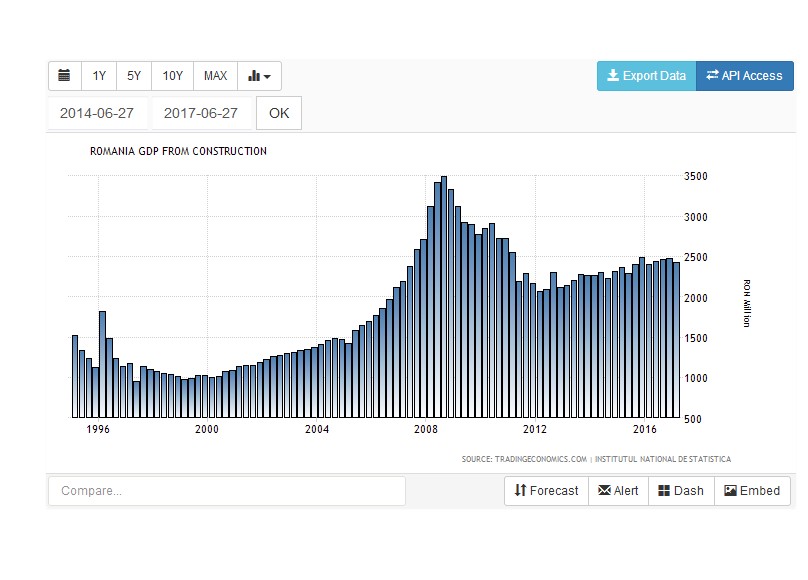Click the start date field 2014-06-27
This screenshot has width=808, height=580.
point(97,113)
